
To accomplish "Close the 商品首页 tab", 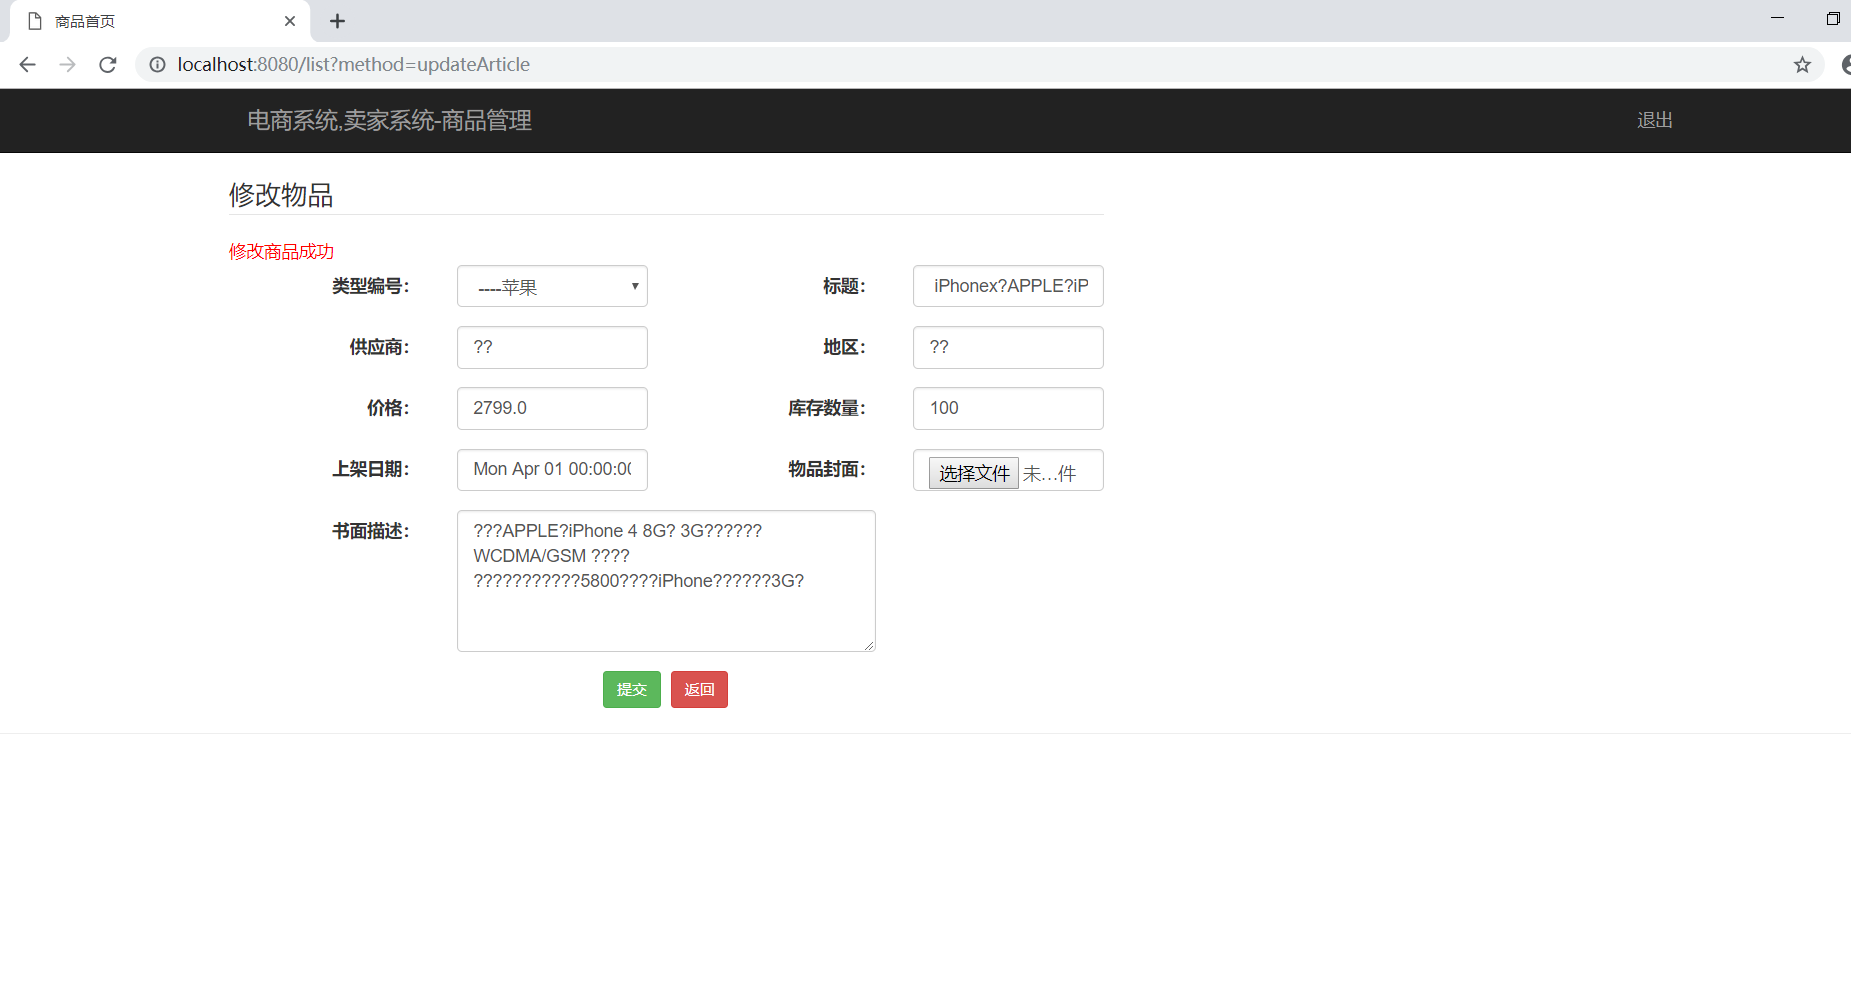I will 290,21.
